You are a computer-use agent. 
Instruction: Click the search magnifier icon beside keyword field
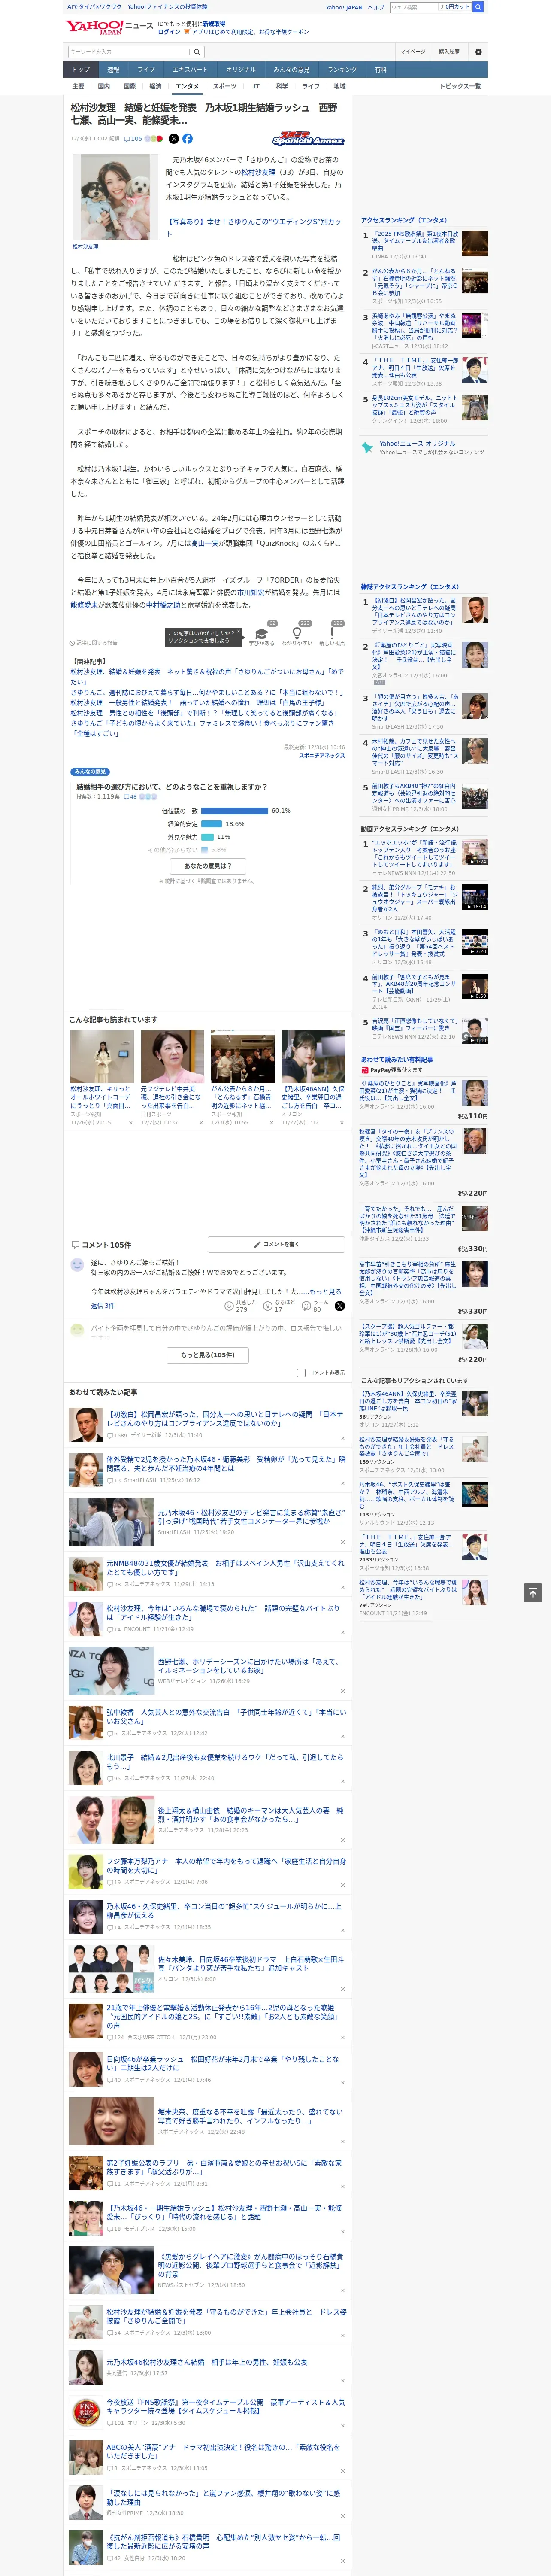[197, 52]
